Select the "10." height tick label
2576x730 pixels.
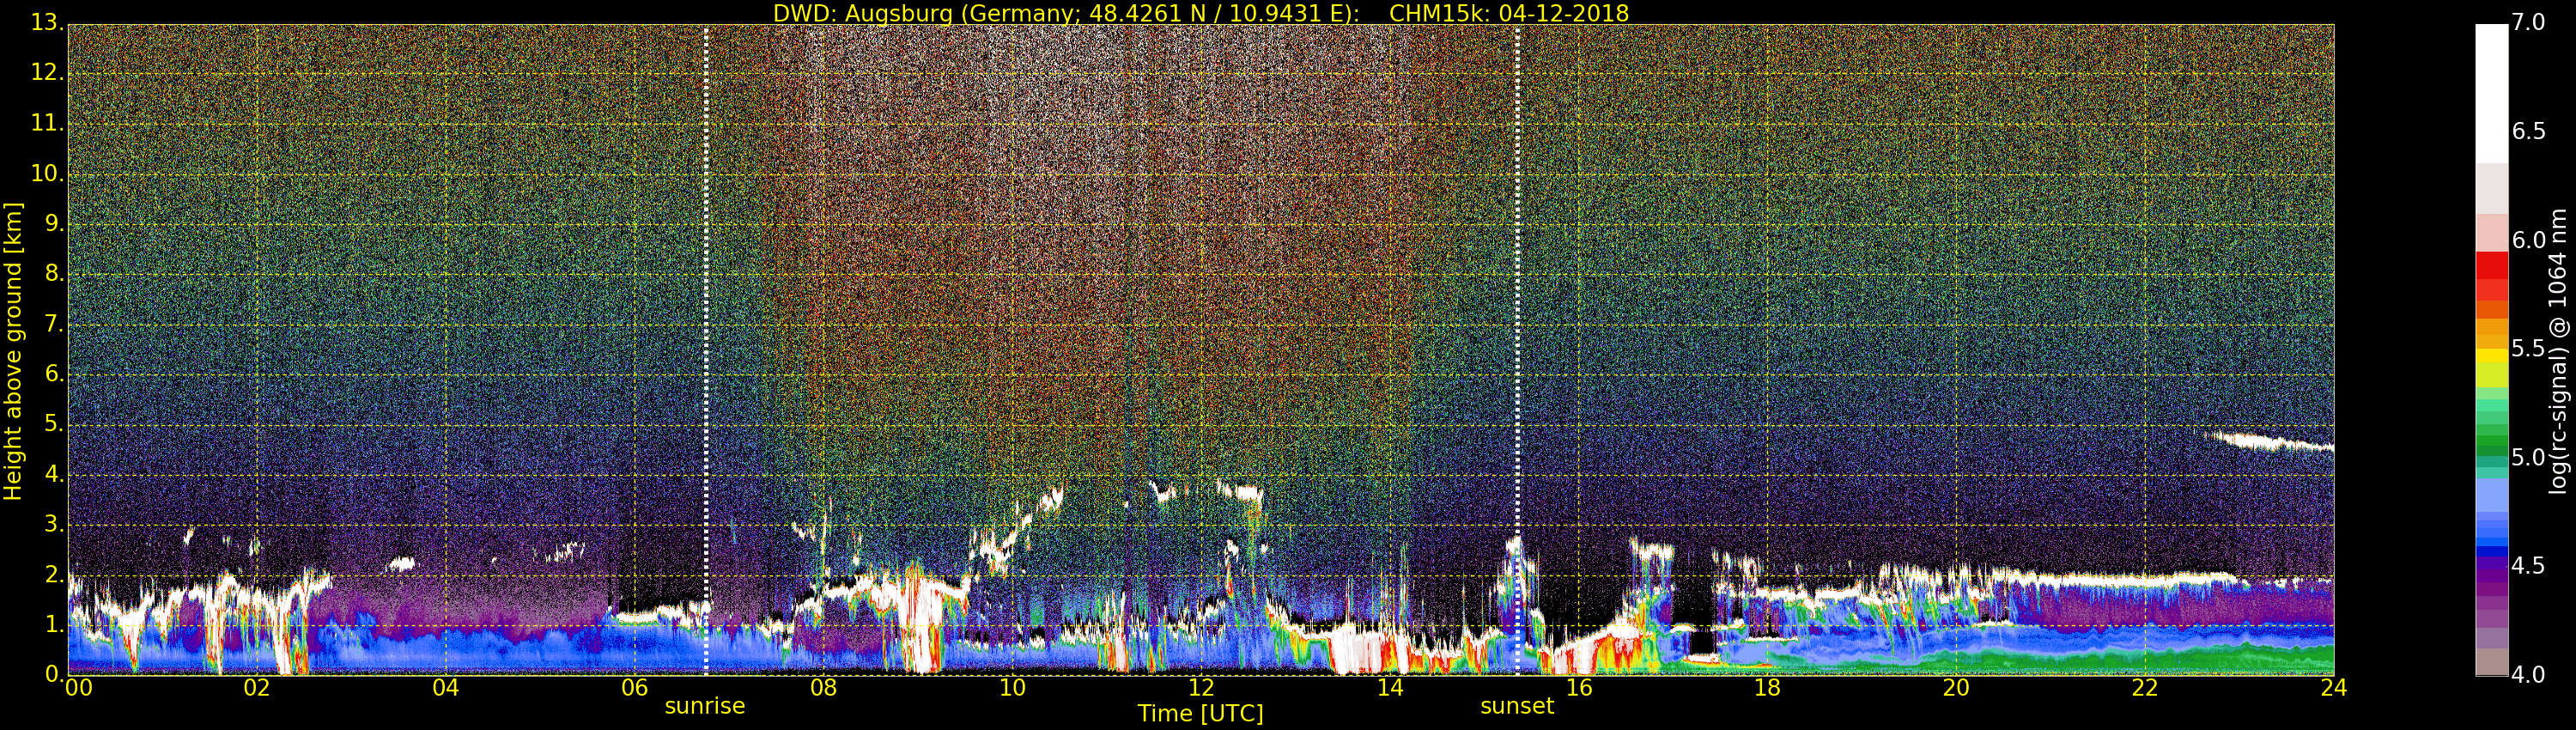pos(47,173)
